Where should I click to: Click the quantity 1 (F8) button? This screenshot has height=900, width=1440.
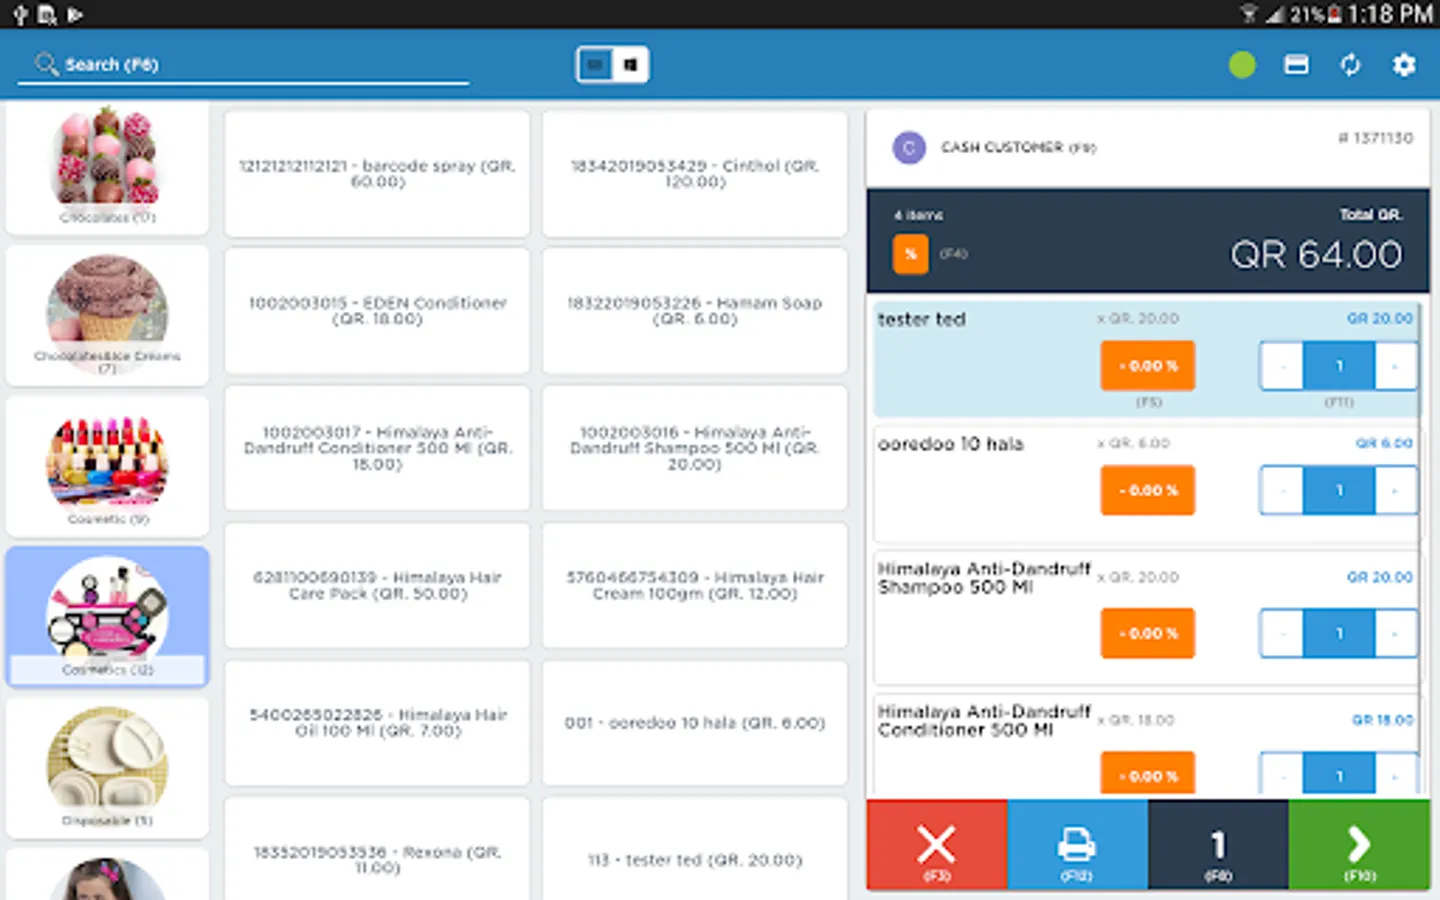(x=1218, y=845)
